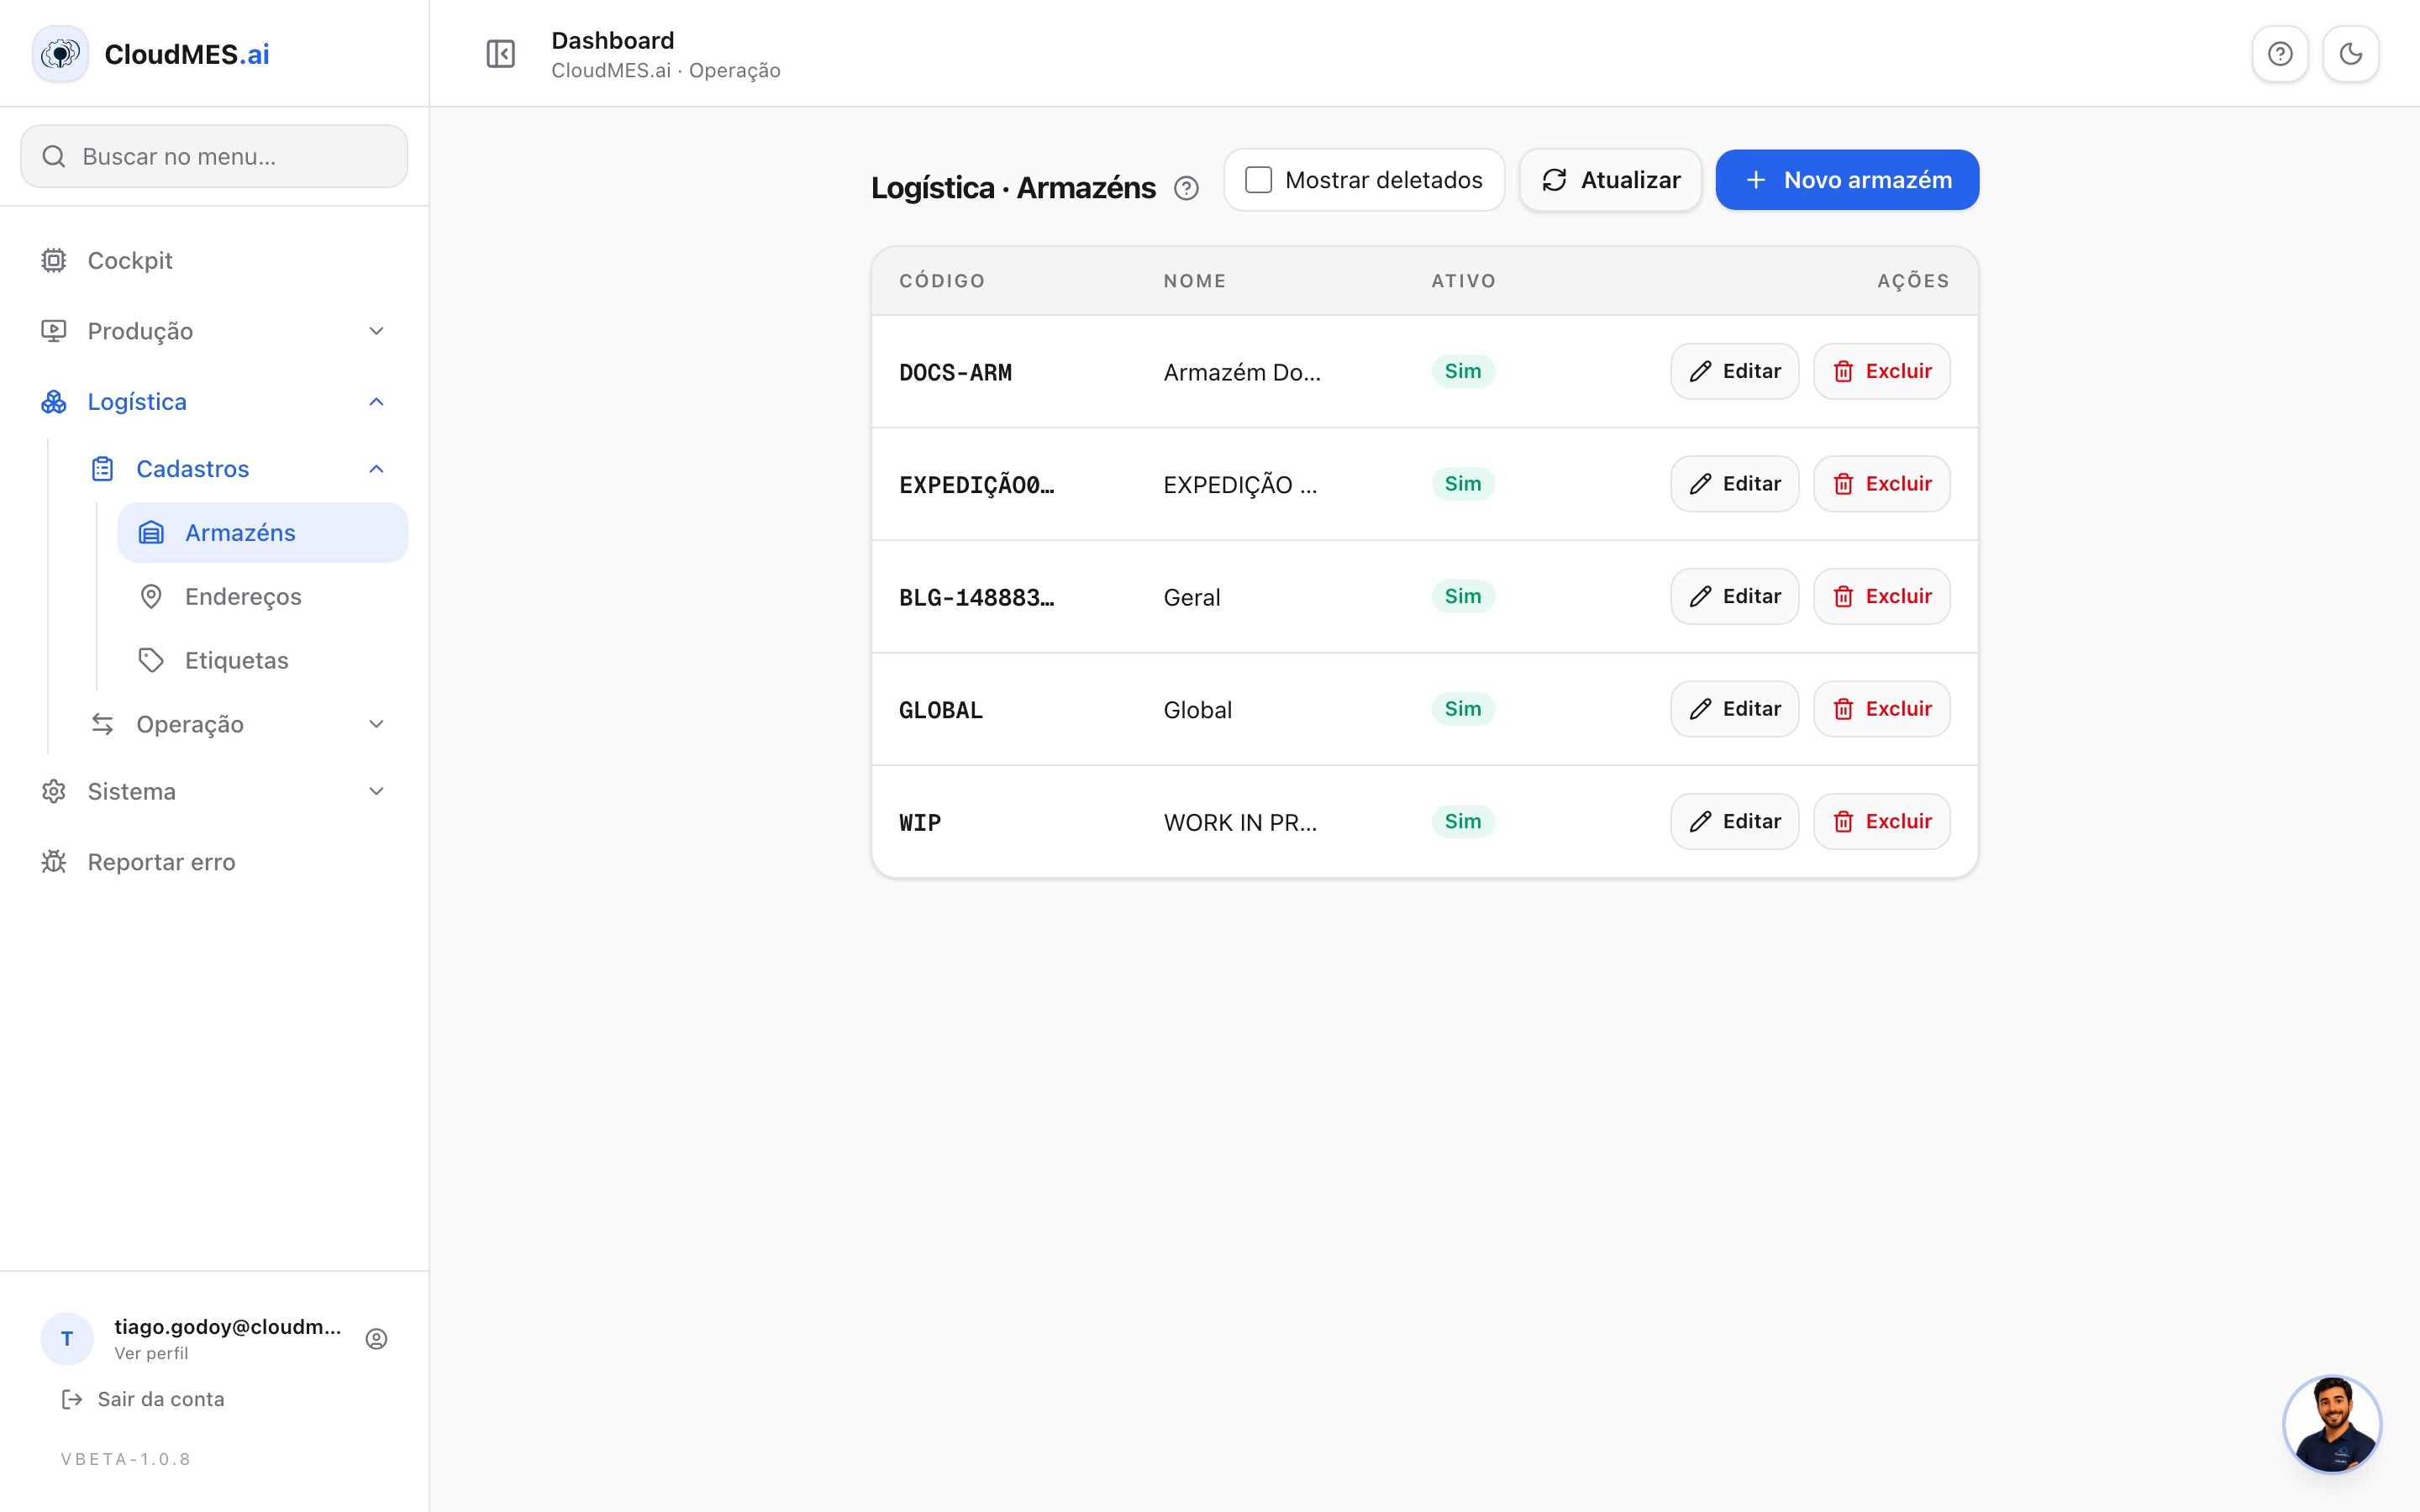Open Ver perfil link

point(151,1353)
